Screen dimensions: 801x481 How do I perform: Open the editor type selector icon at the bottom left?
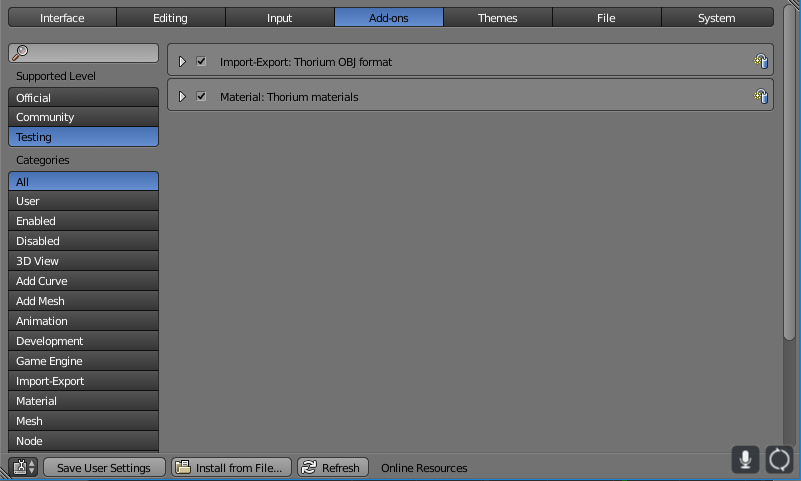[x=23, y=467]
